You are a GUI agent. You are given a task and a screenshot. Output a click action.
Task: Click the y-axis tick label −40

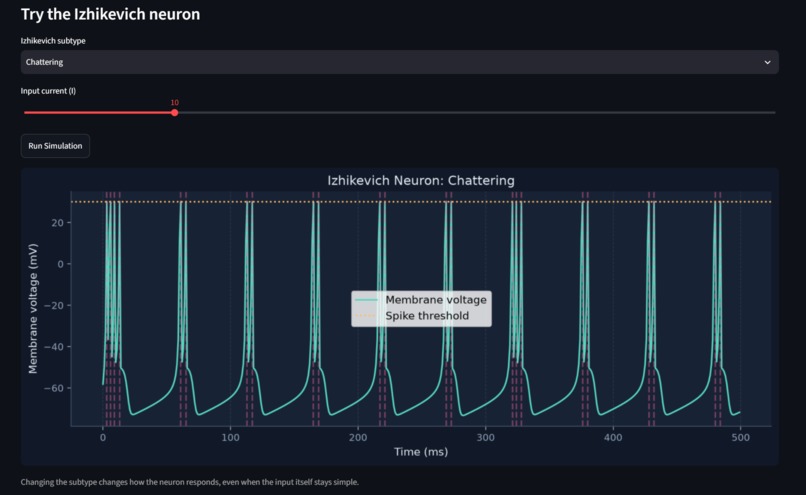[x=54, y=346]
